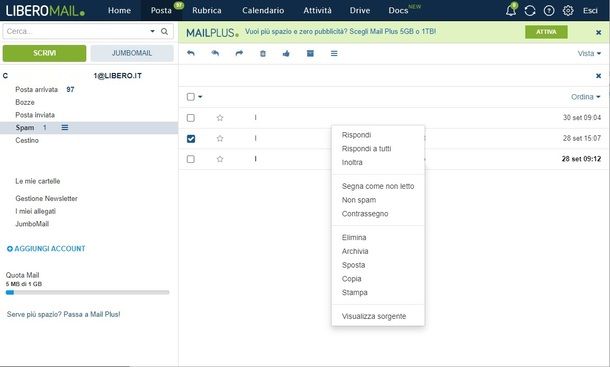Image resolution: width=610 pixels, height=367 pixels.
Task: Click the search magnifier icon
Action: click(x=165, y=32)
